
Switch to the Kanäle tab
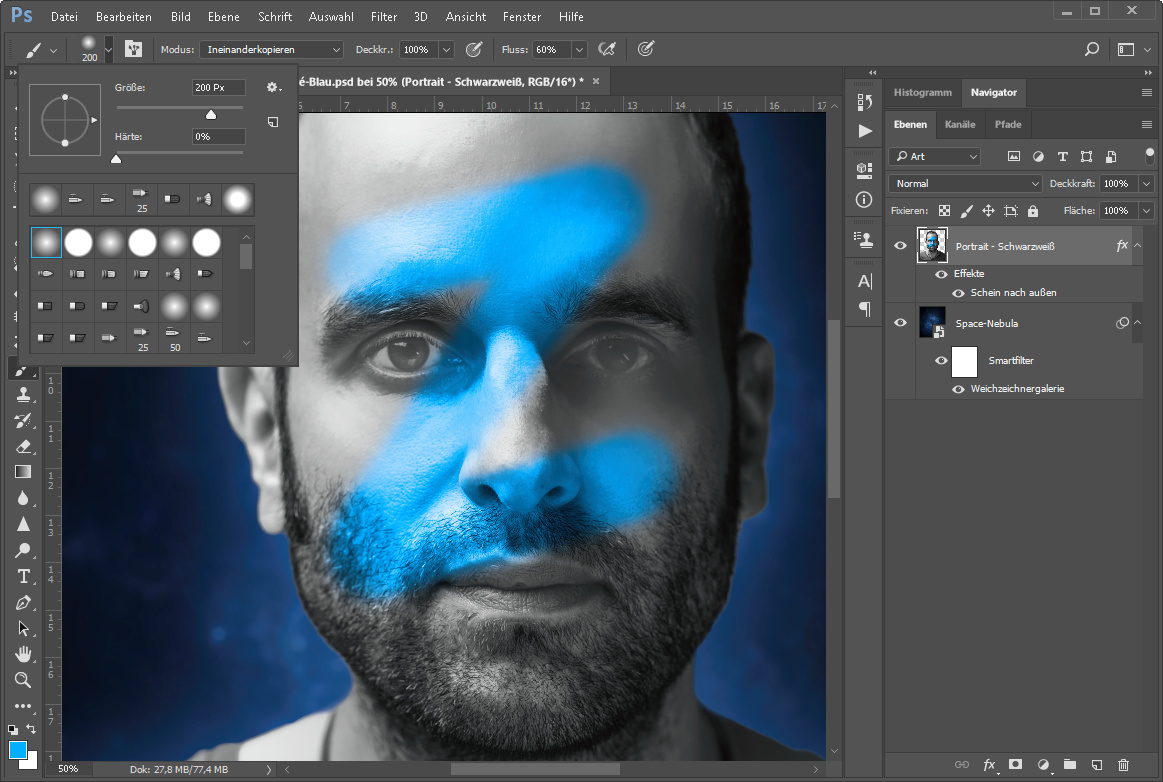960,125
